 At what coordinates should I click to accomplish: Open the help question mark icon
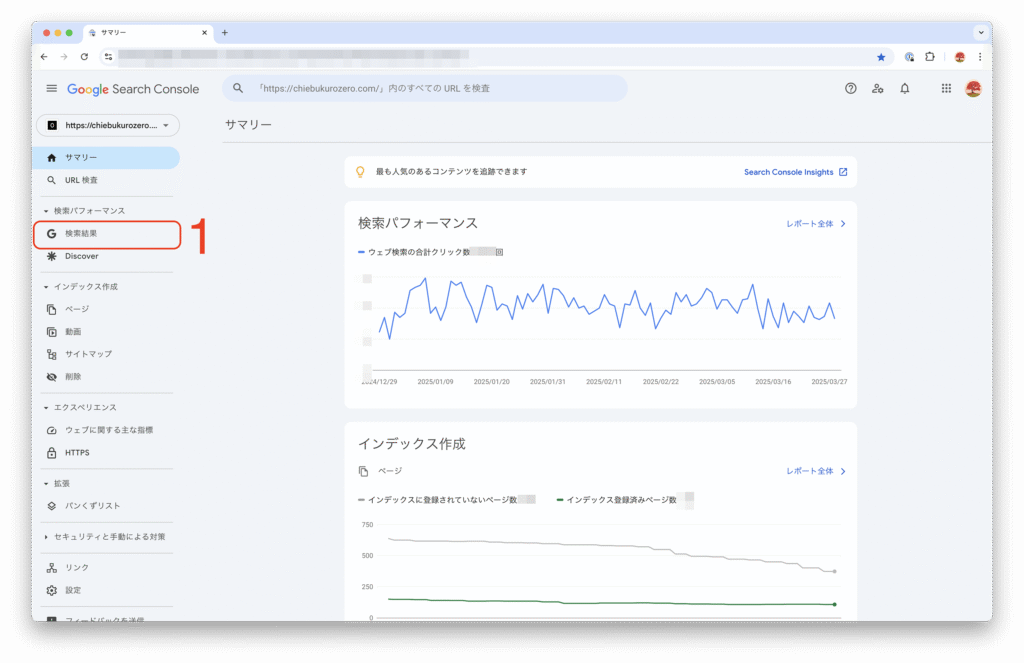(850, 88)
